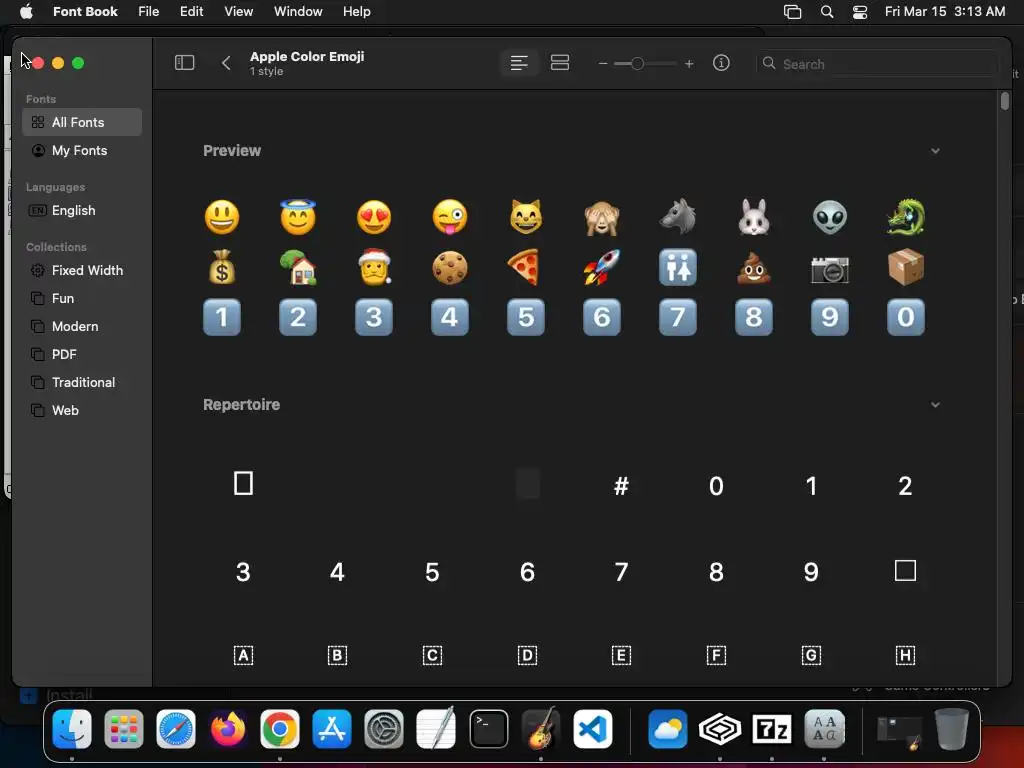Click the pizza slice emoji

point(526,267)
